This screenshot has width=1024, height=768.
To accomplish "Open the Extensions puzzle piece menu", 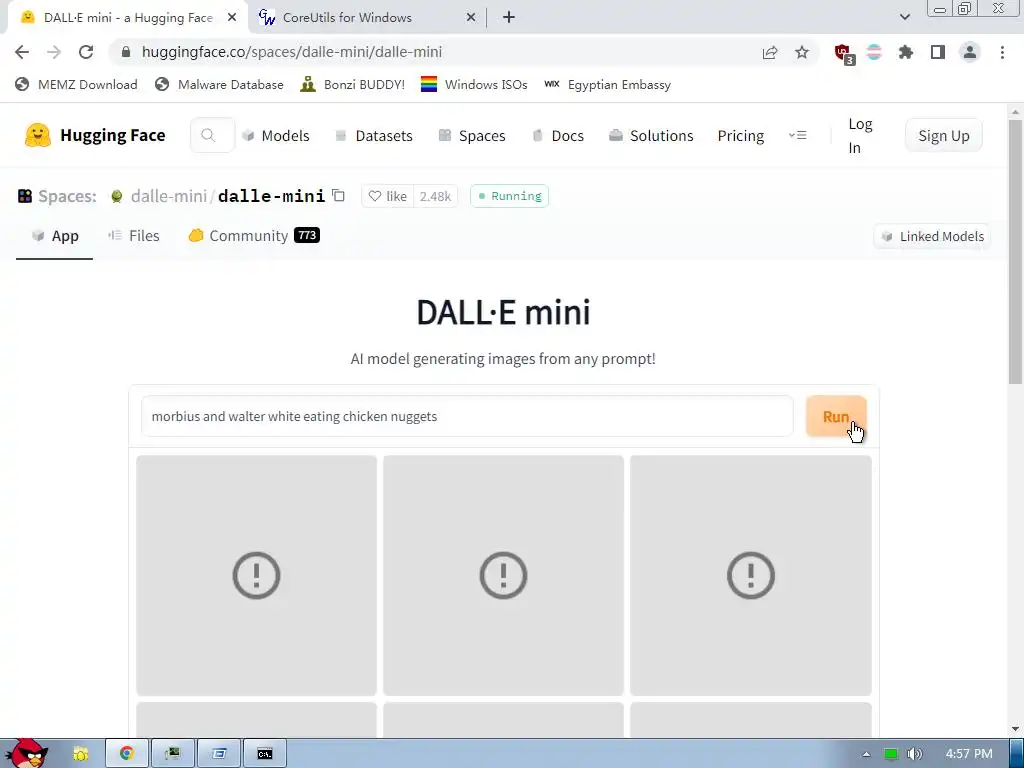I will [x=906, y=52].
